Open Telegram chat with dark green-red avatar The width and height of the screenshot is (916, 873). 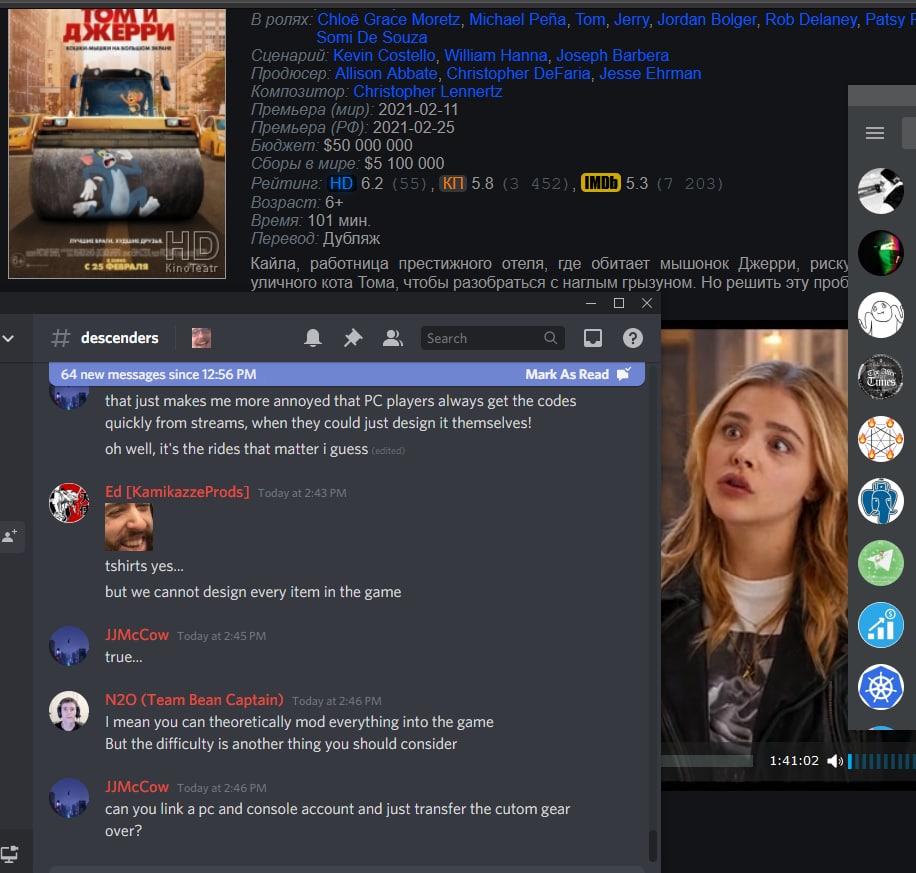pos(881,253)
